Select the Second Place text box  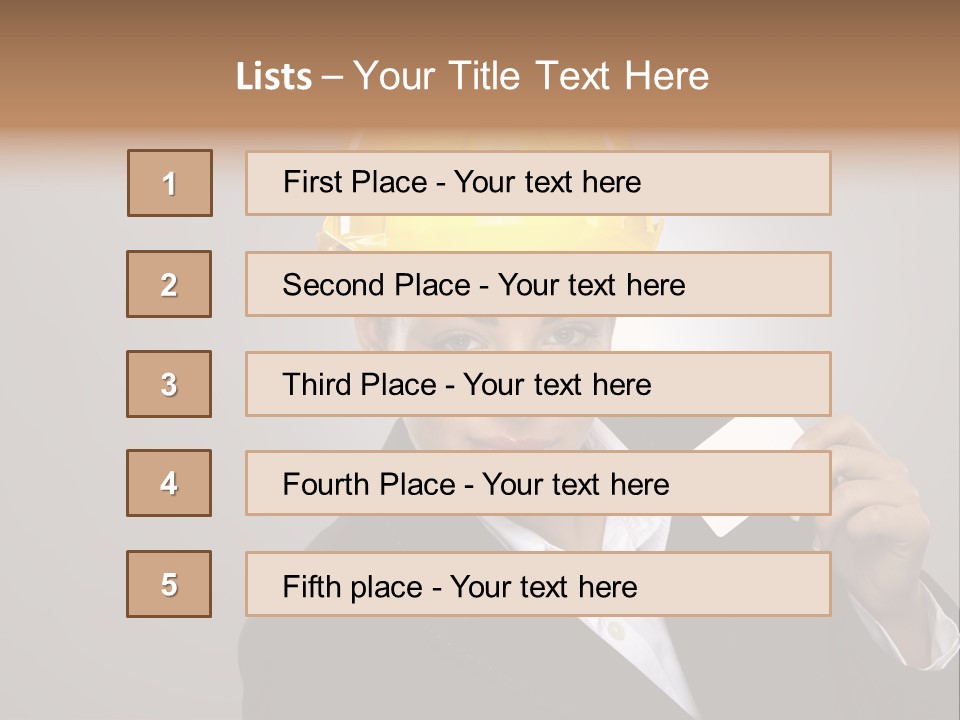[x=538, y=284]
